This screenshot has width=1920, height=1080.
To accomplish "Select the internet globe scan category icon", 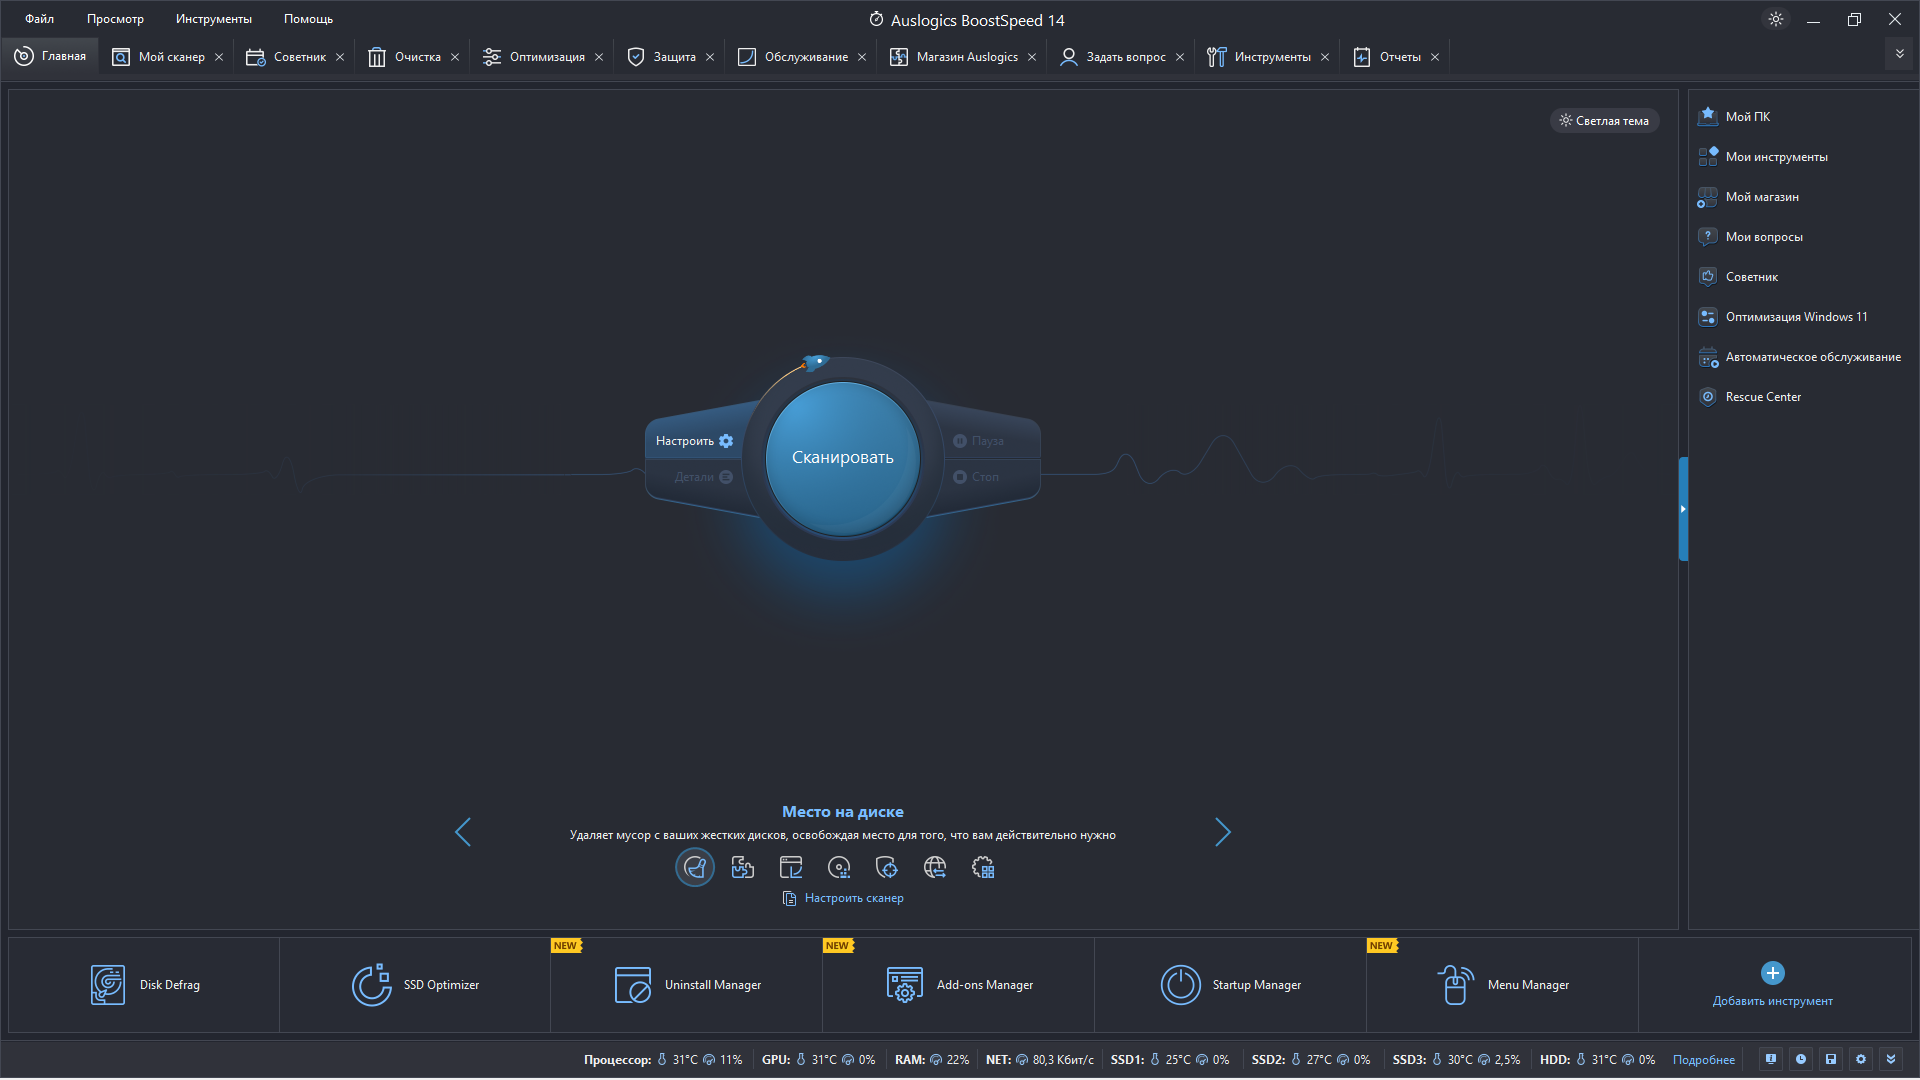I will [935, 868].
